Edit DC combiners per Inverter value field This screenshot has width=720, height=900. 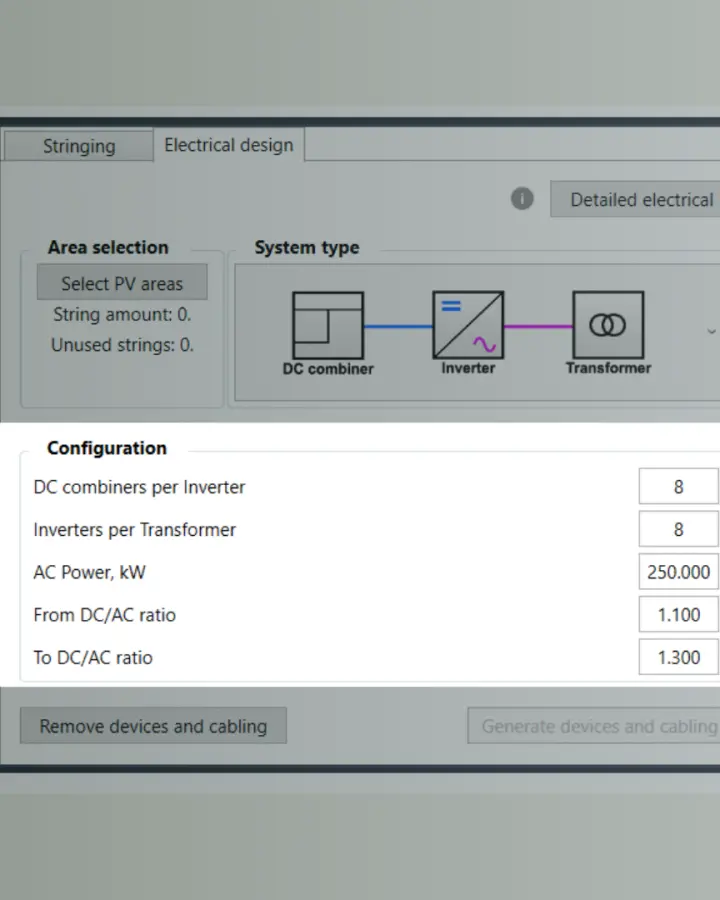[679, 486]
